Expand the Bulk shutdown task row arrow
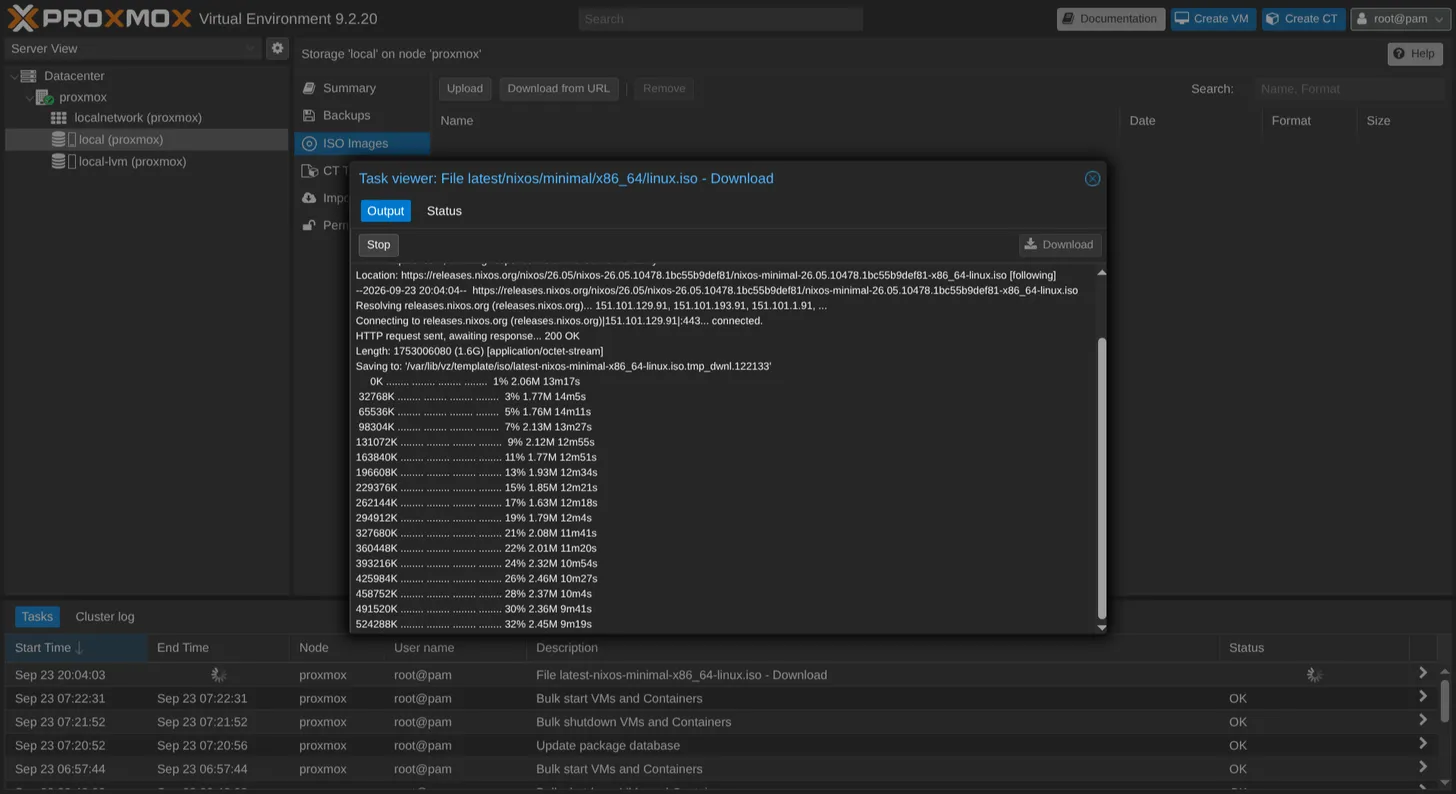This screenshot has width=1456, height=794. (1423, 720)
